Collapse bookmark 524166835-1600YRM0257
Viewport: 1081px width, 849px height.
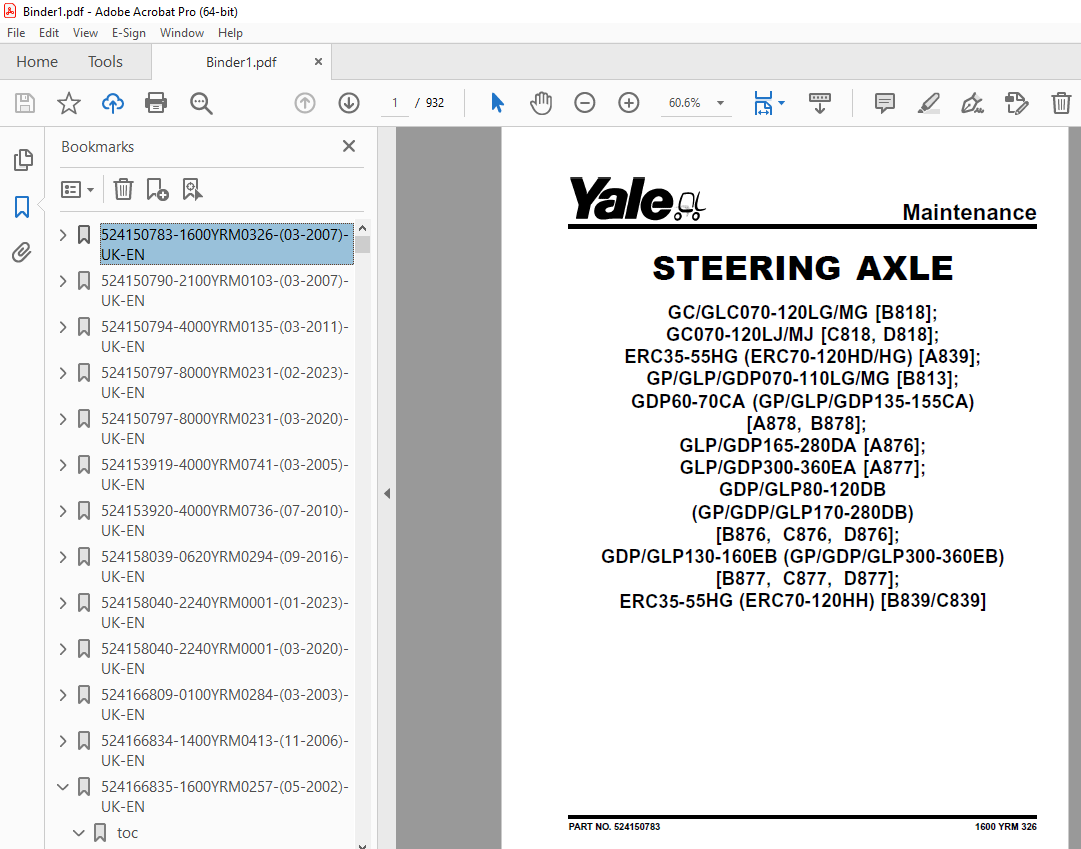tap(63, 787)
